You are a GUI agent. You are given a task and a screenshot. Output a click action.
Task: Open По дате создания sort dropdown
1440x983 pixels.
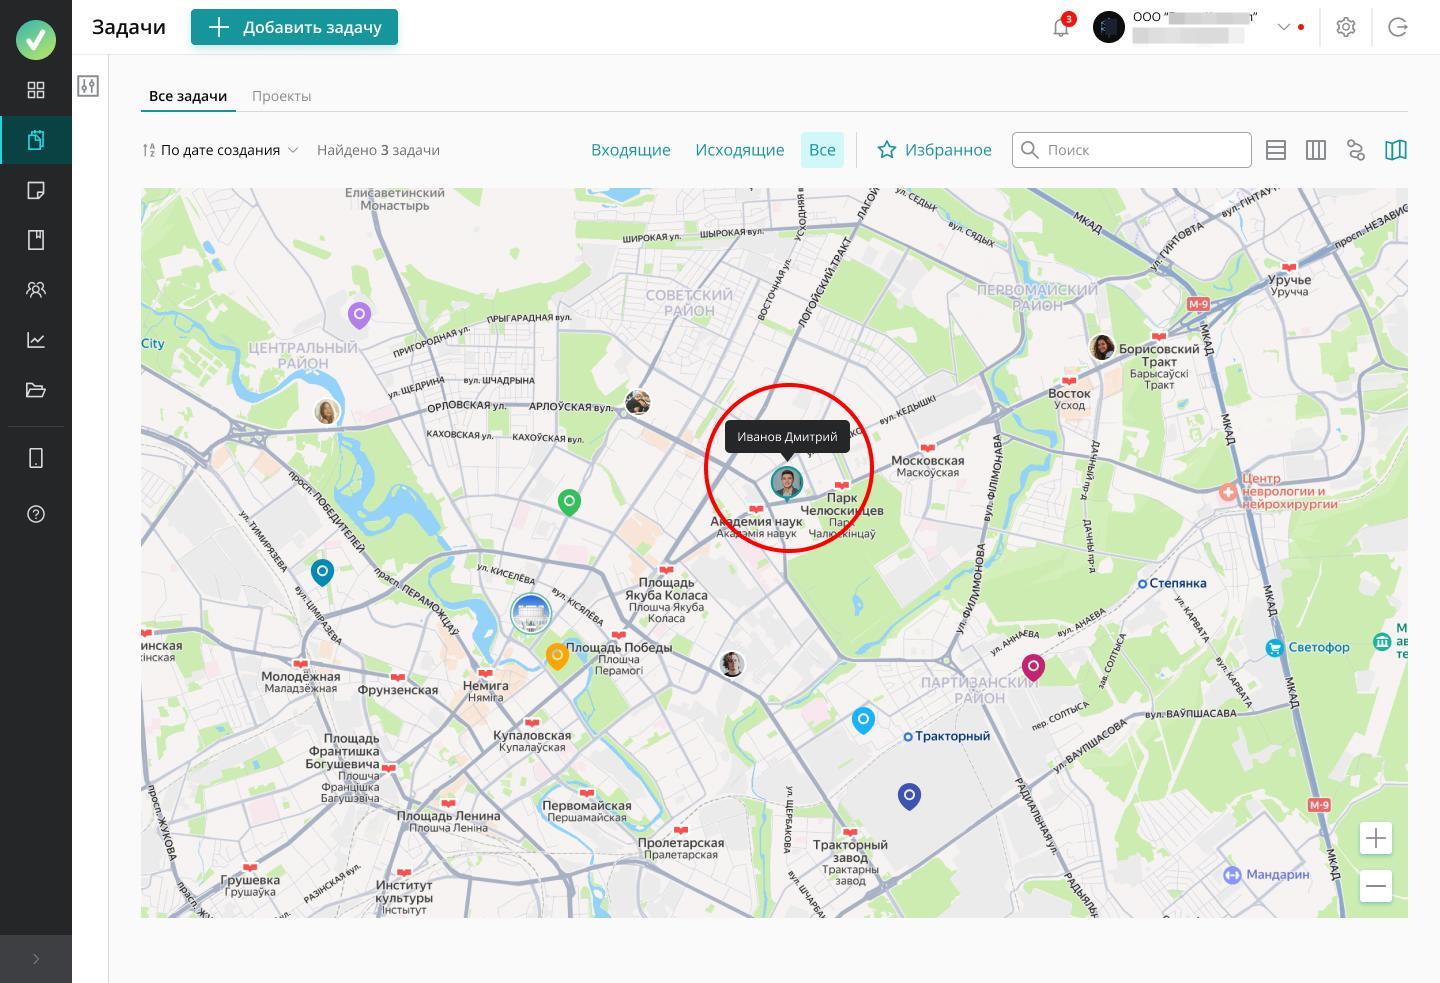point(220,150)
